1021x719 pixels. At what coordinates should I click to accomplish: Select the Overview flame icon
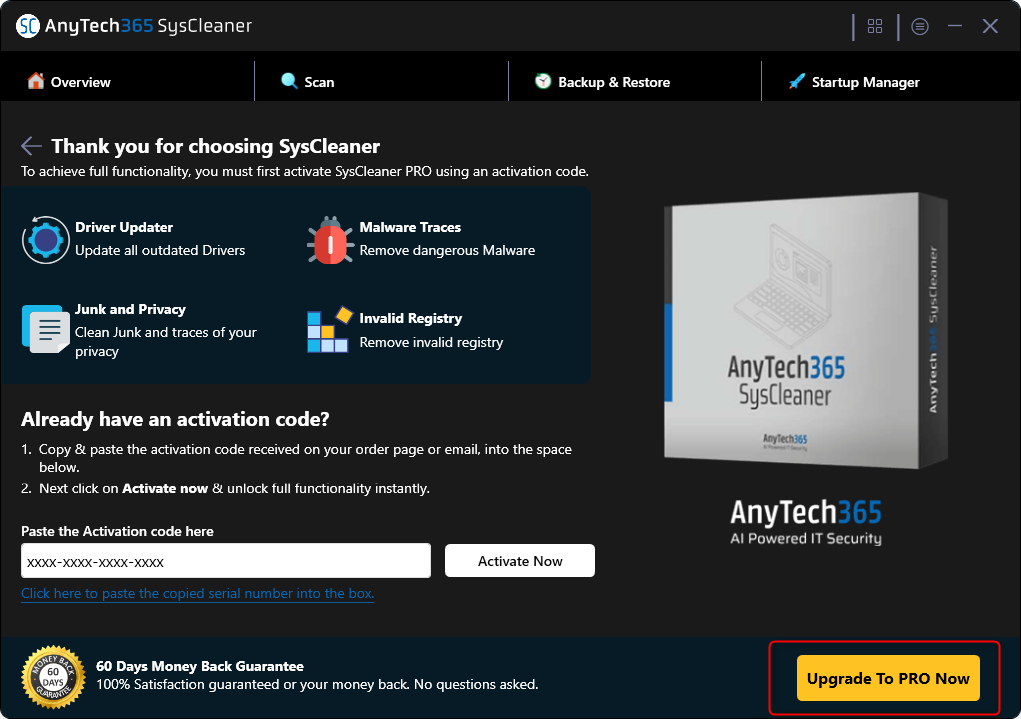[37, 82]
